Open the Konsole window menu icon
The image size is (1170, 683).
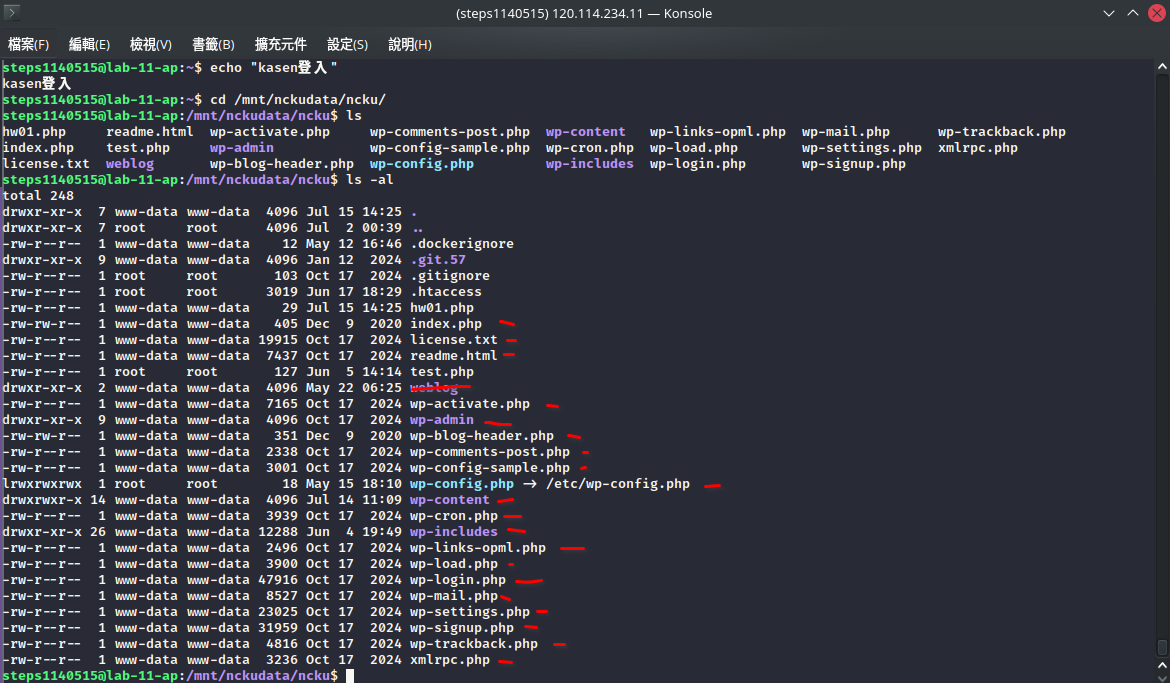(x=14, y=14)
